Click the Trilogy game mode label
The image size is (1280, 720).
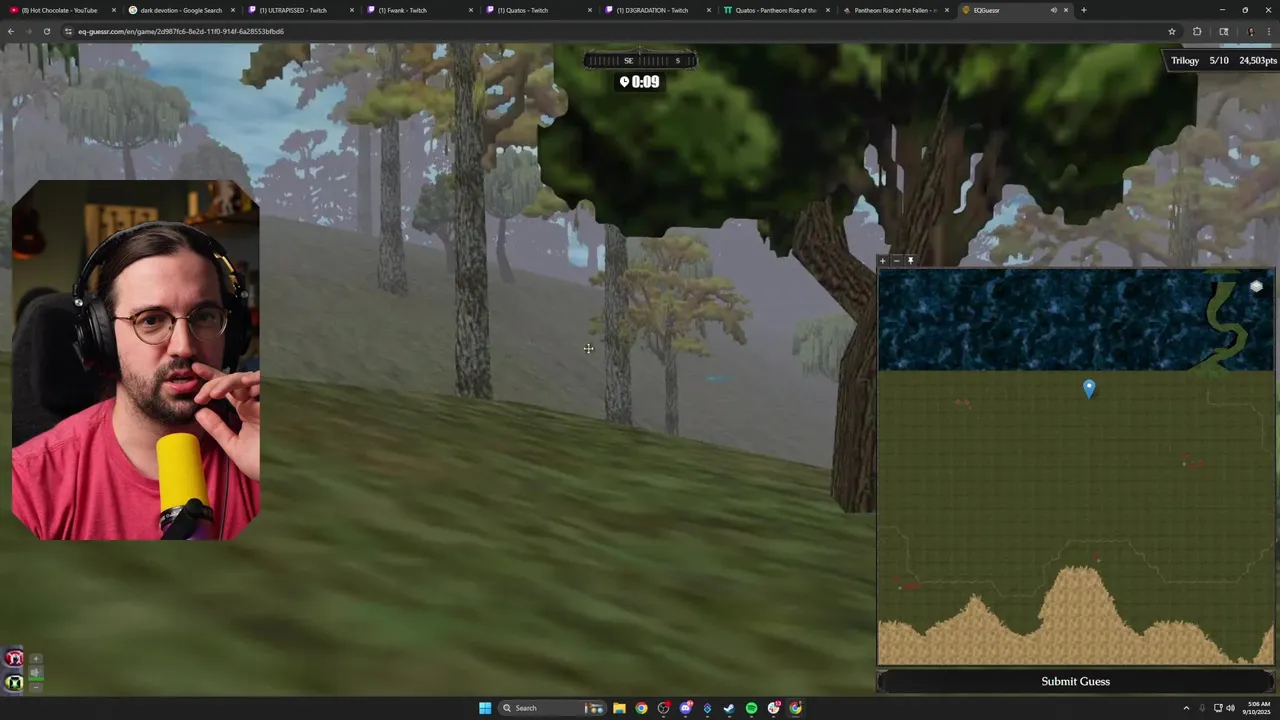click(x=1185, y=60)
